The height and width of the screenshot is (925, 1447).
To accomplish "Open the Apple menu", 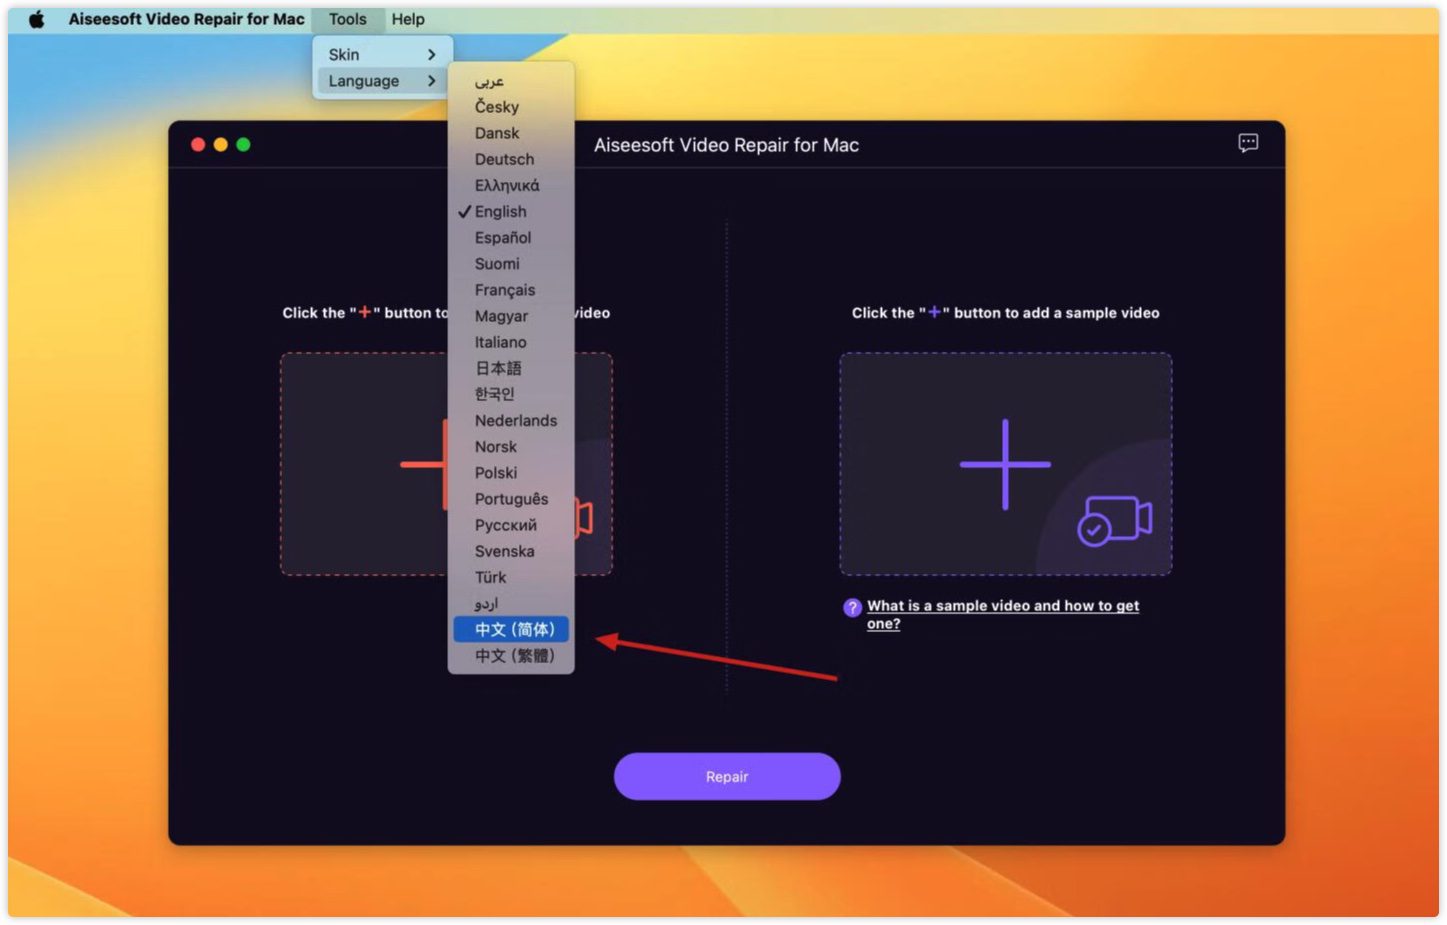I will pos(36,19).
